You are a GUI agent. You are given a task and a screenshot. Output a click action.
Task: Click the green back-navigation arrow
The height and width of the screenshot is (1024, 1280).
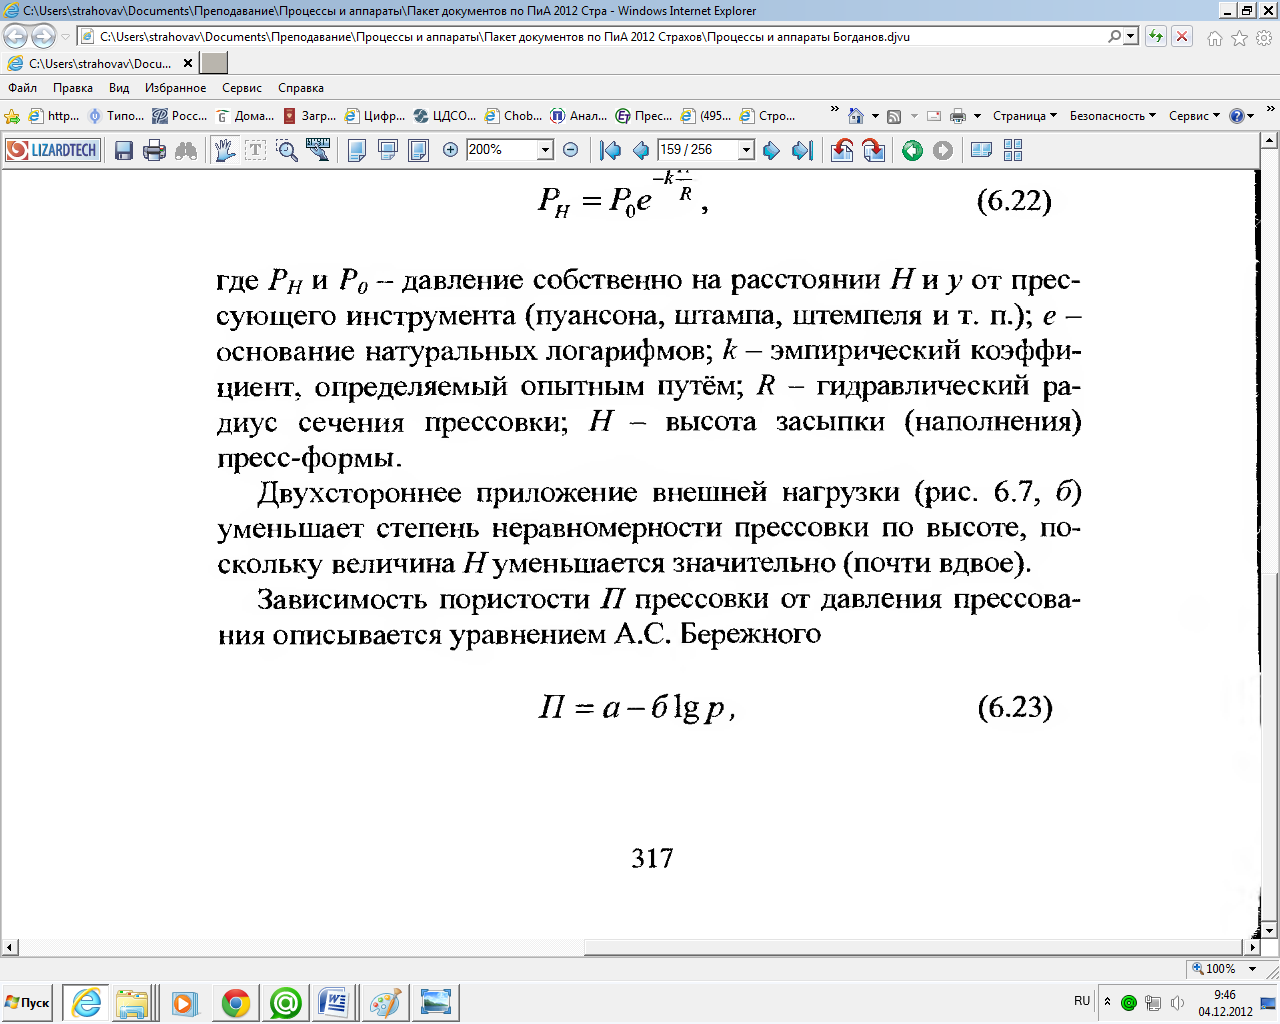point(912,150)
